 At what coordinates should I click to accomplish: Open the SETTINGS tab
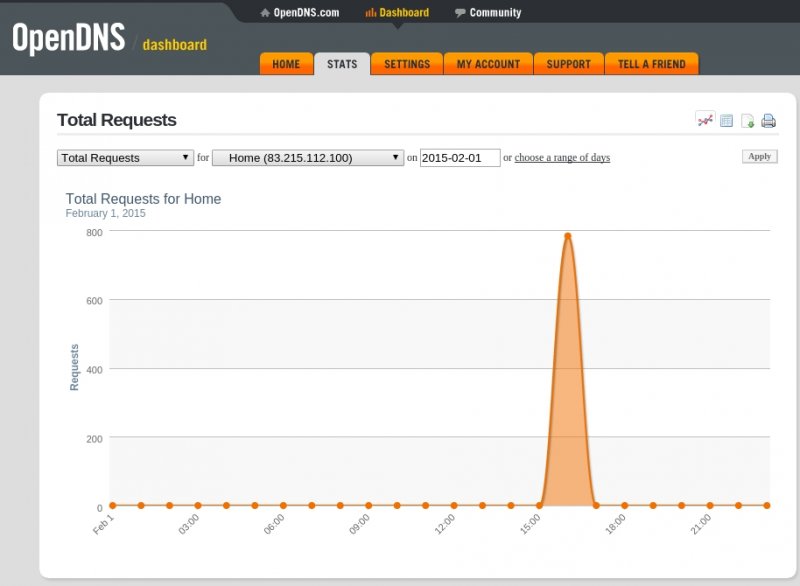407,64
